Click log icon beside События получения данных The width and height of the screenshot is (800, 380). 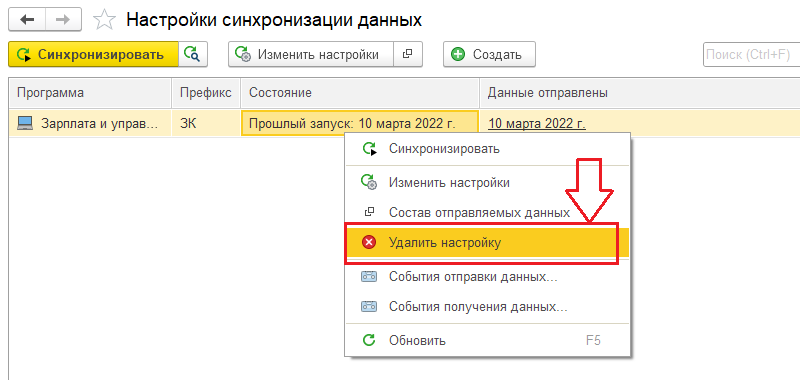(x=369, y=307)
